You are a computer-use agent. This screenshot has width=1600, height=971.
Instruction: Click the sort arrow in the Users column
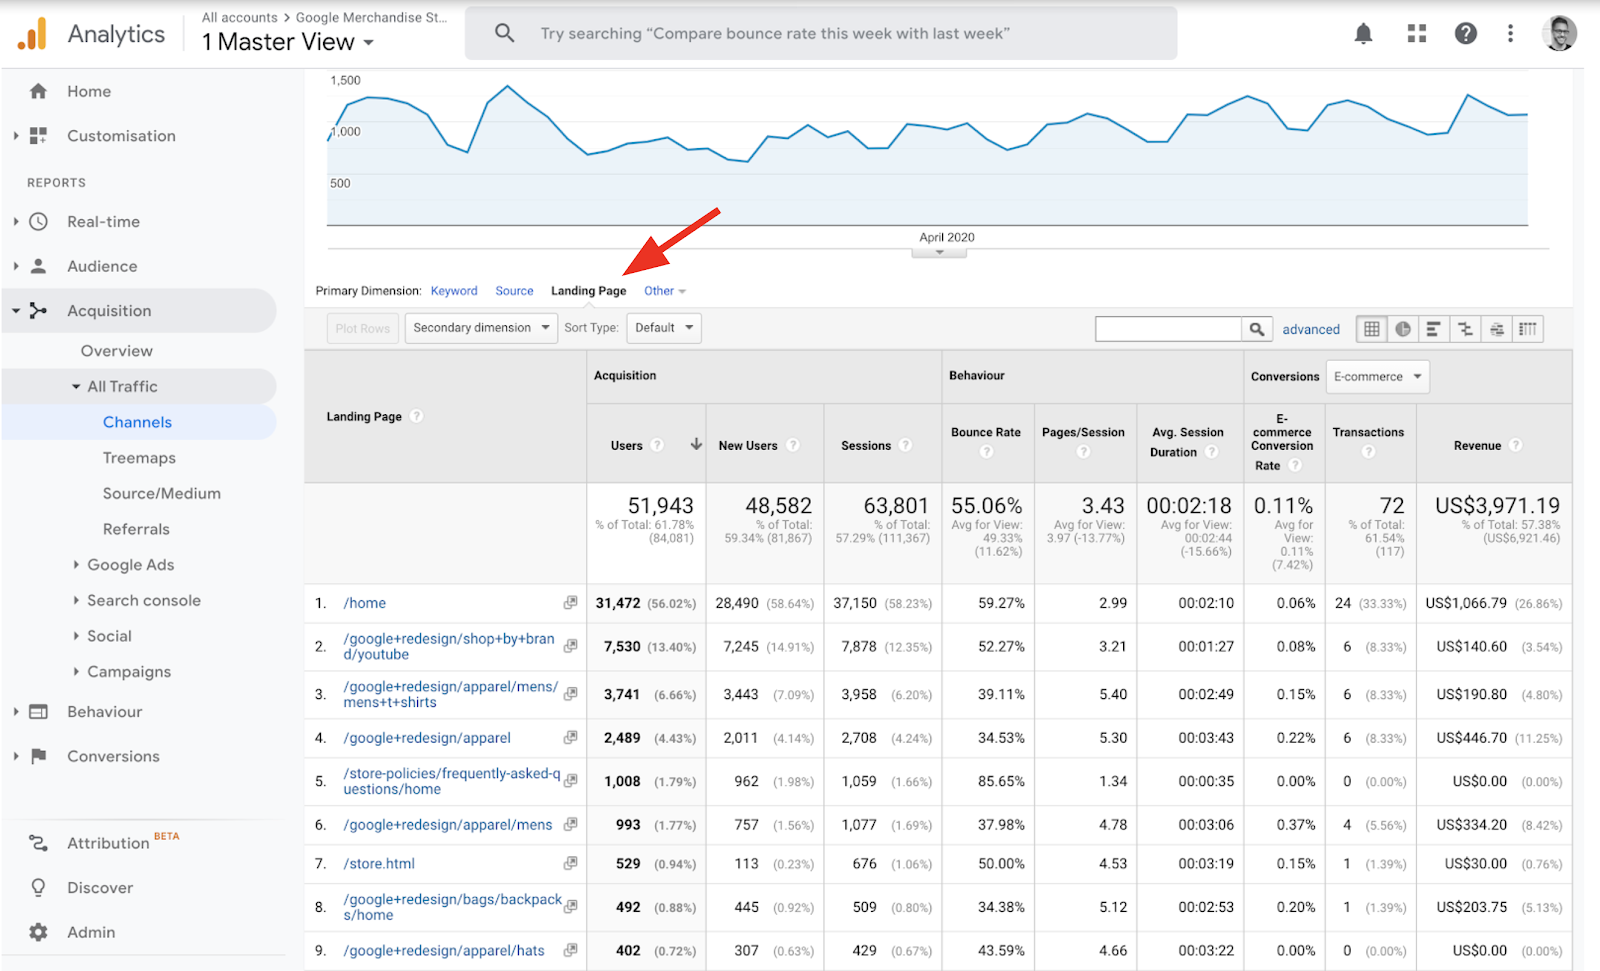[x=696, y=444]
